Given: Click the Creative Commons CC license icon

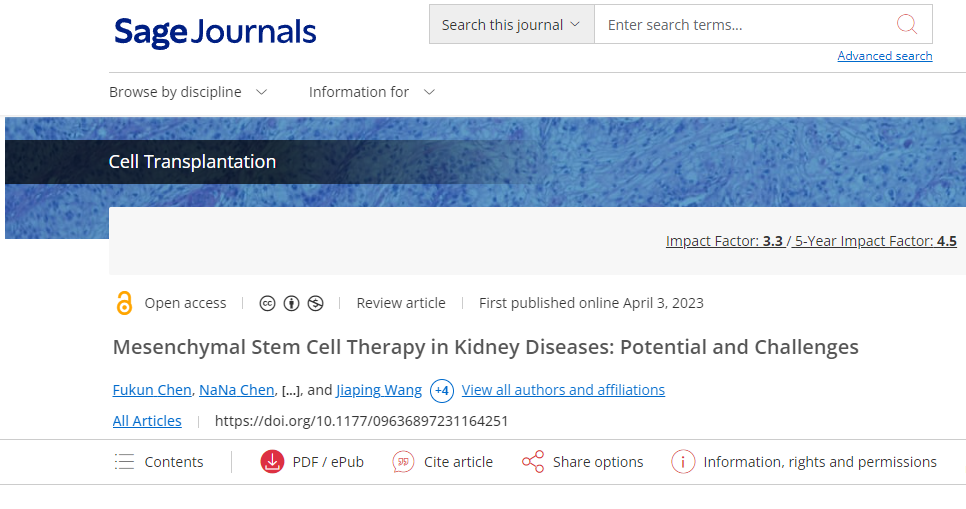Looking at the screenshot, I should (267, 303).
